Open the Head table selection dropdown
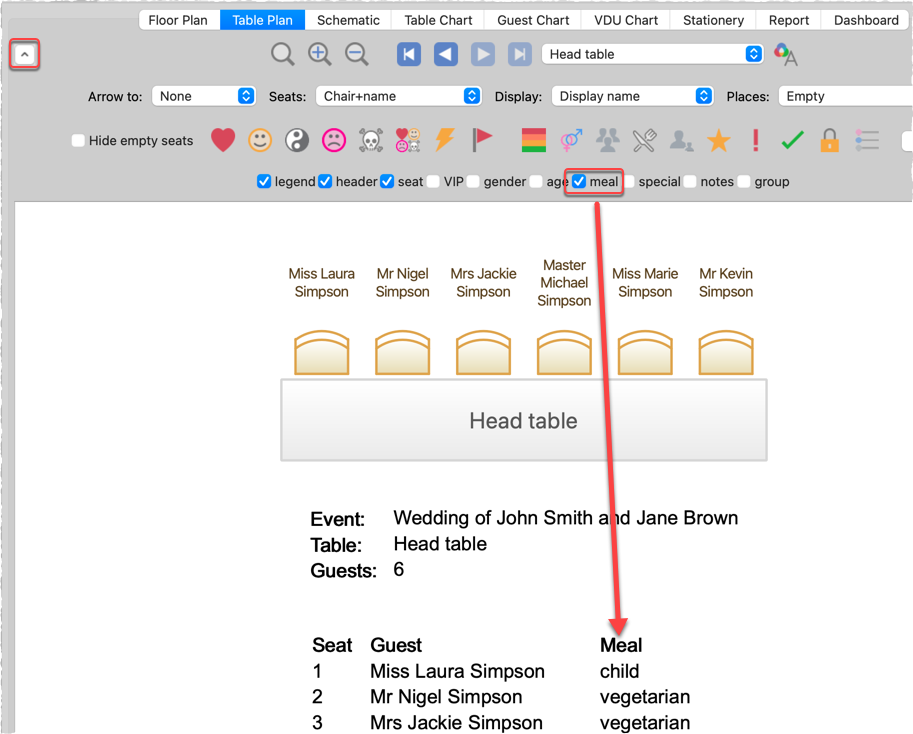913x734 pixels. tap(654, 55)
